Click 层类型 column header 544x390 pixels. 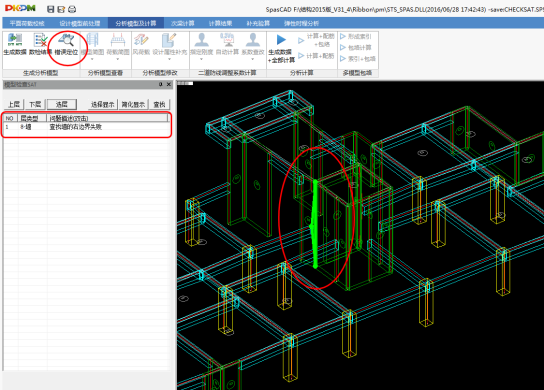(x=32, y=118)
